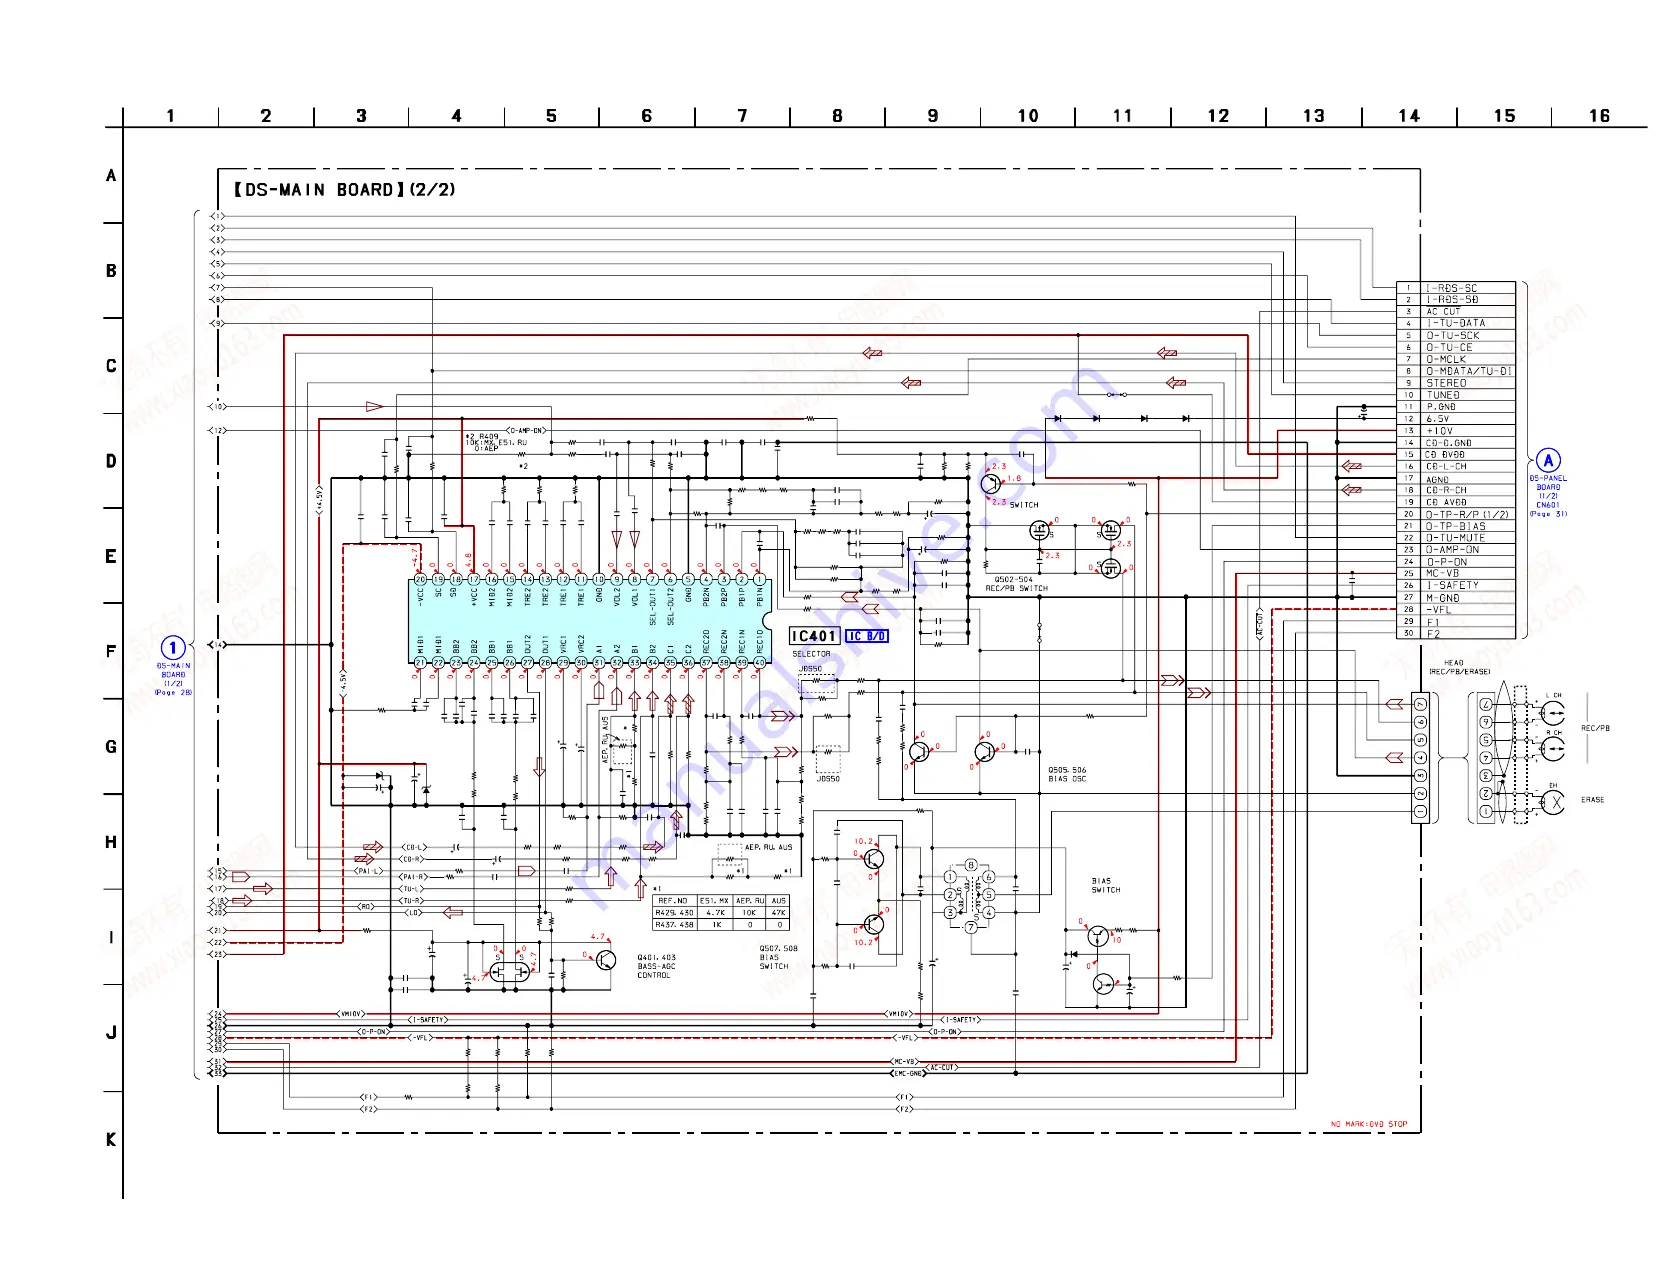
Task: Select connector row 8 O-MDATA/TU-DI
Action: 1456,371
